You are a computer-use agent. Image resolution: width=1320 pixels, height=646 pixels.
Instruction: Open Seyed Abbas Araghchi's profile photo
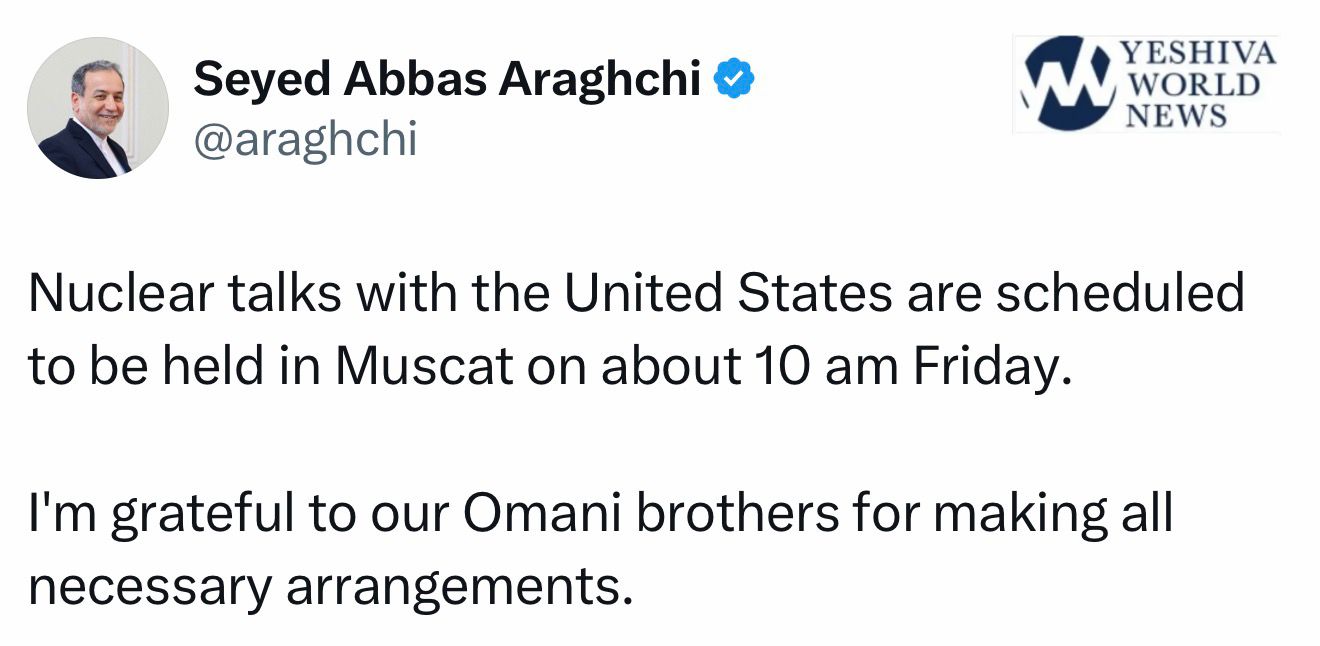click(x=98, y=109)
